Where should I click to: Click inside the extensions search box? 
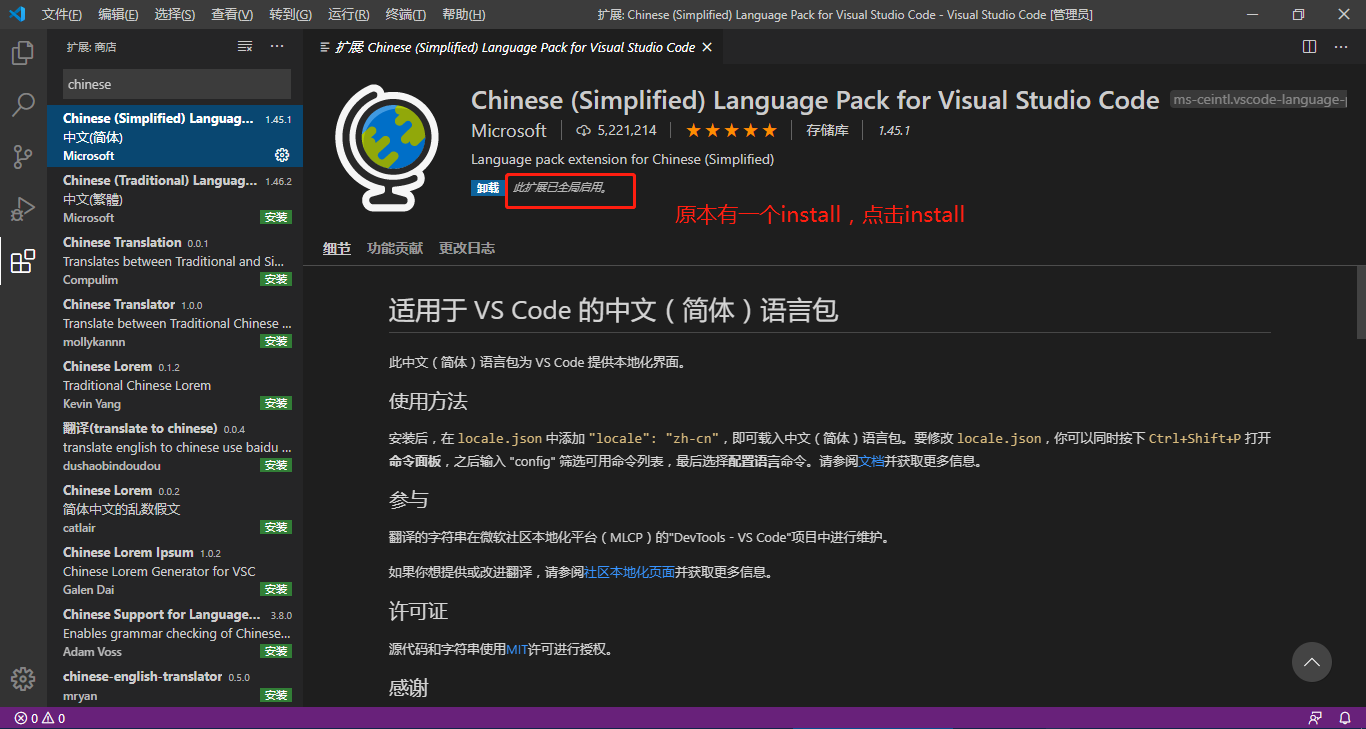[x=176, y=84]
